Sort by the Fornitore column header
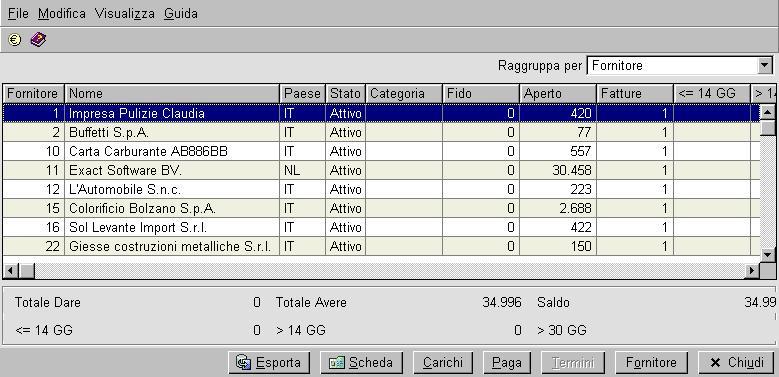The height and width of the screenshot is (377, 779). 33,93
